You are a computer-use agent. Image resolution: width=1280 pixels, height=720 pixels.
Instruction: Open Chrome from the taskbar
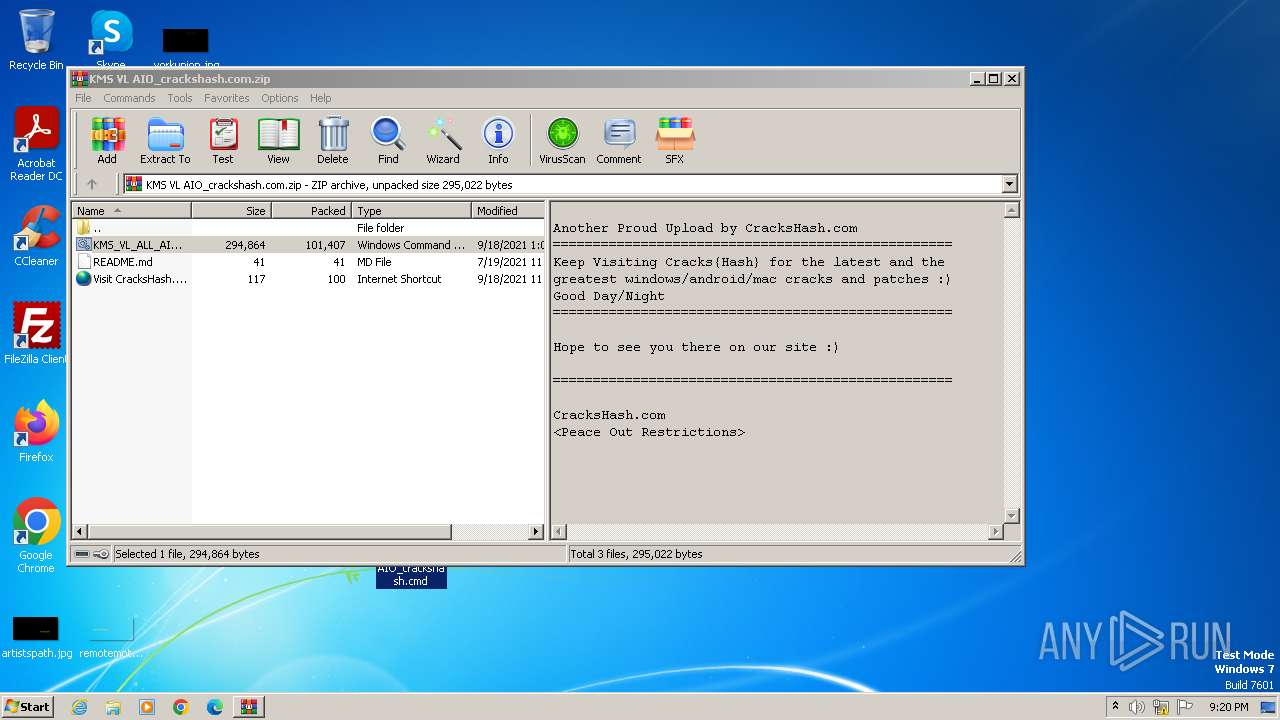coord(181,707)
